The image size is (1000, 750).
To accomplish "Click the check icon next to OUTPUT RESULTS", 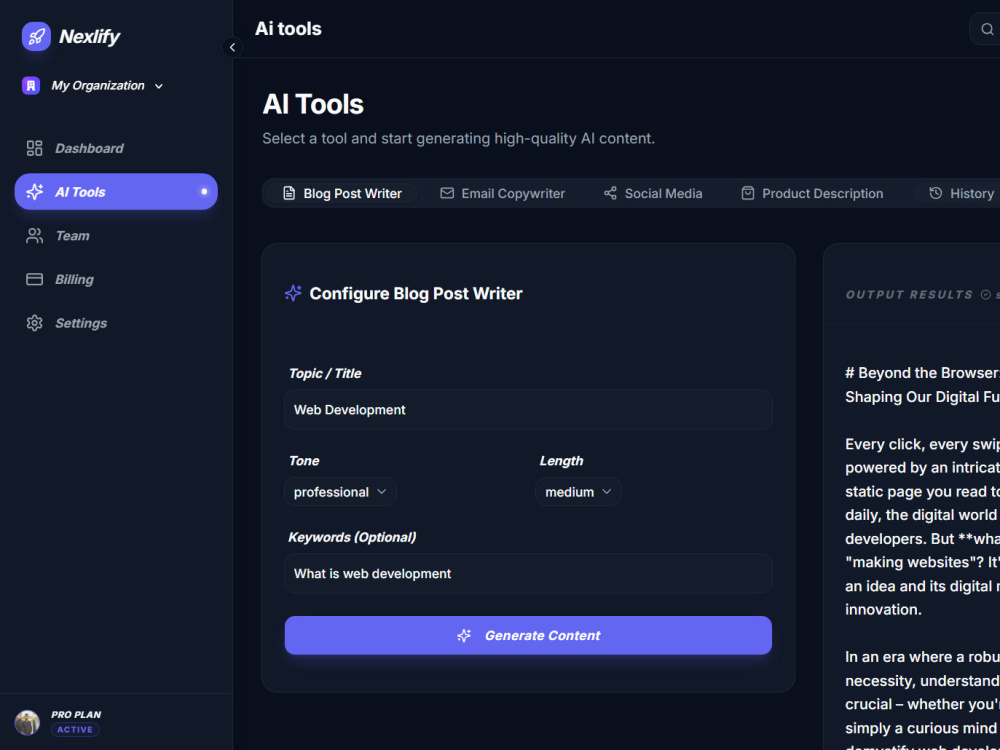I will click(985, 295).
